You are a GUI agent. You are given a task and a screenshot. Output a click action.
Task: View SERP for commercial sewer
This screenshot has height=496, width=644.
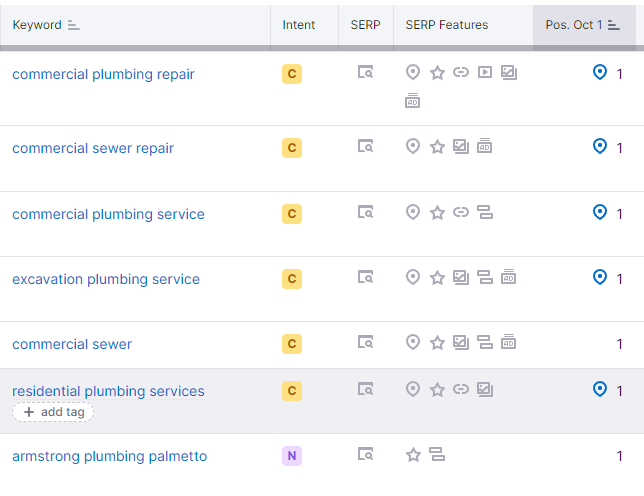click(x=365, y=342)
